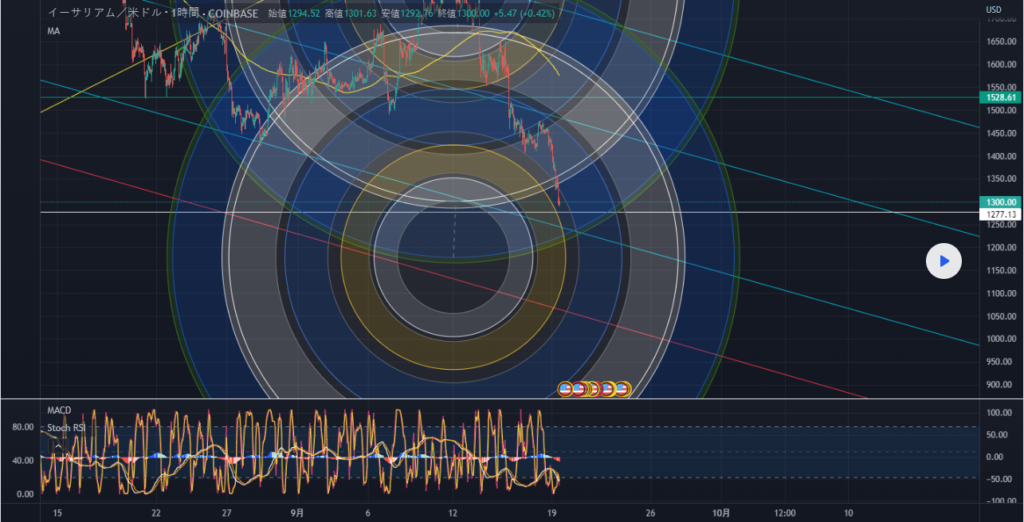The height and width of the screenshot is (522, 1024).
Task: Click the green 1528.61 price label
Action: click(x=1001, y=98)
